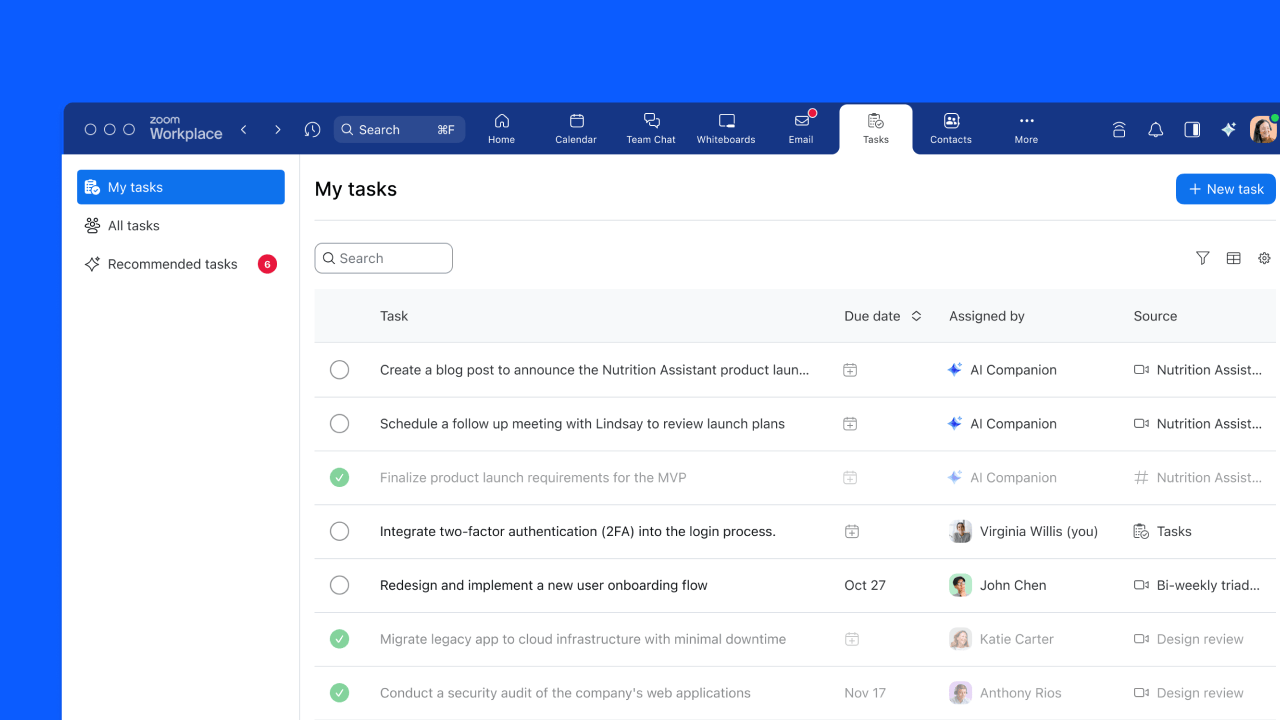Image resolution: width=1280 pixels, height=720 pixels.
Task: Uncheck the completed cloud migration task
Action: coord(339,638)
